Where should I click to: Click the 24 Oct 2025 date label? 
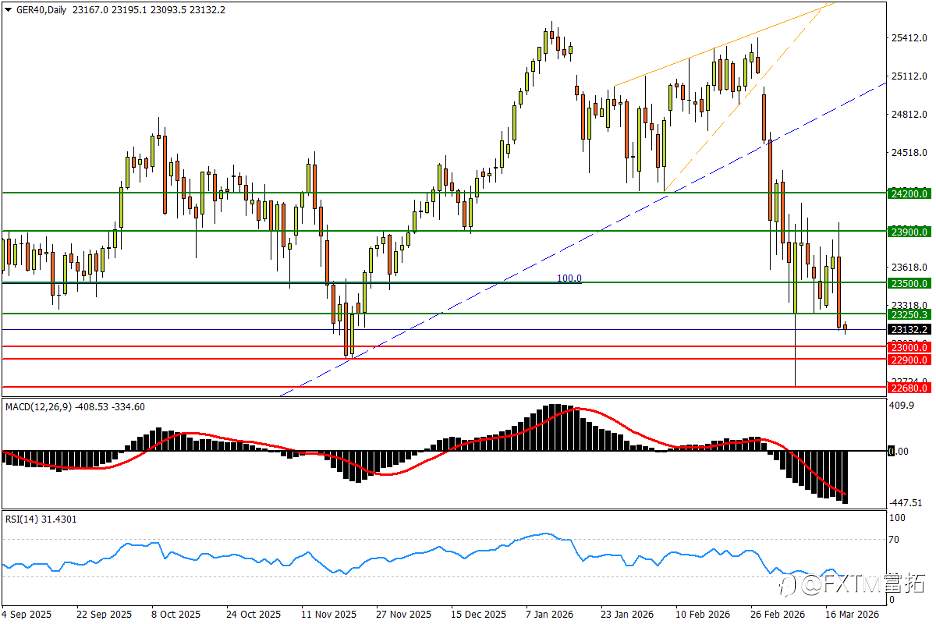tap(253, 614)
